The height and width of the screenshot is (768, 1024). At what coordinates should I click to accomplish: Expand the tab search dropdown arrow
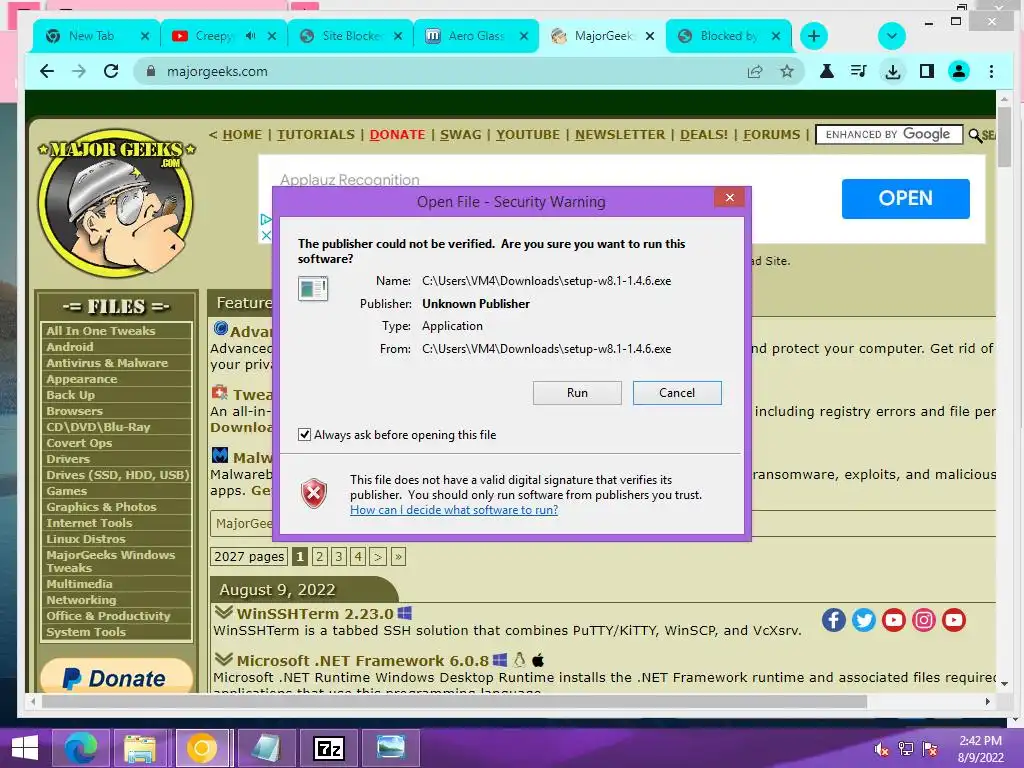(x=891, y=36)
